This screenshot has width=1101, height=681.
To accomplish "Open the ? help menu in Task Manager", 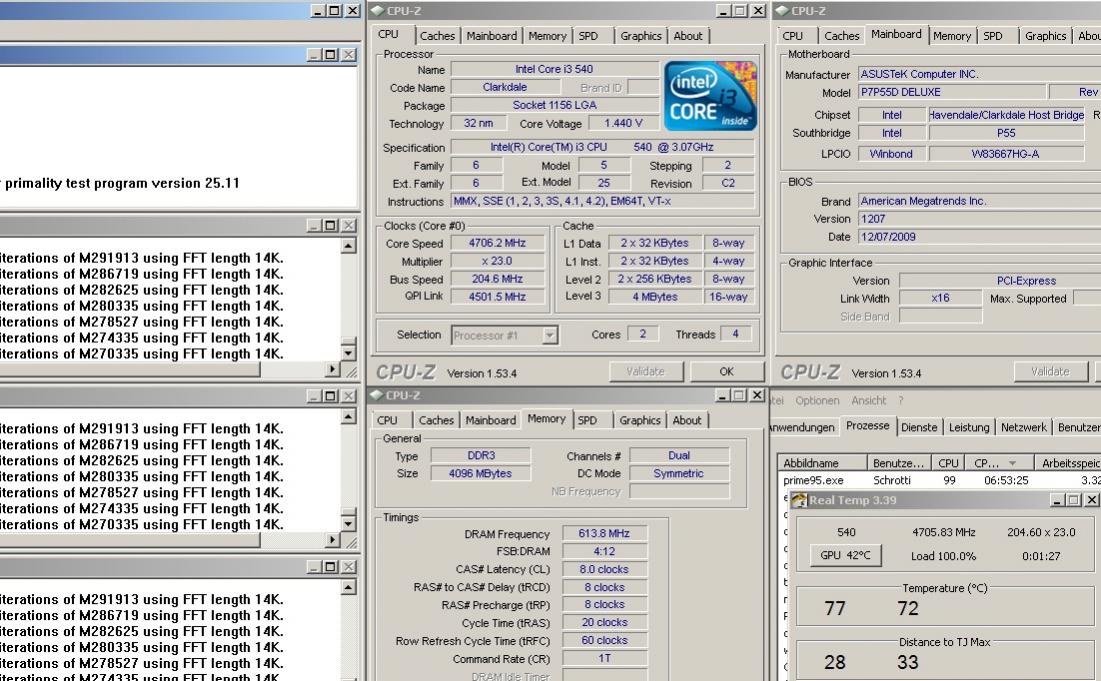I will pos(900,400).
